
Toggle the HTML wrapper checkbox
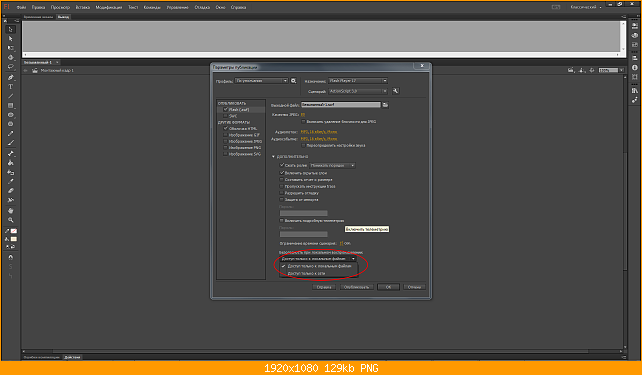[x=225, y=128]
